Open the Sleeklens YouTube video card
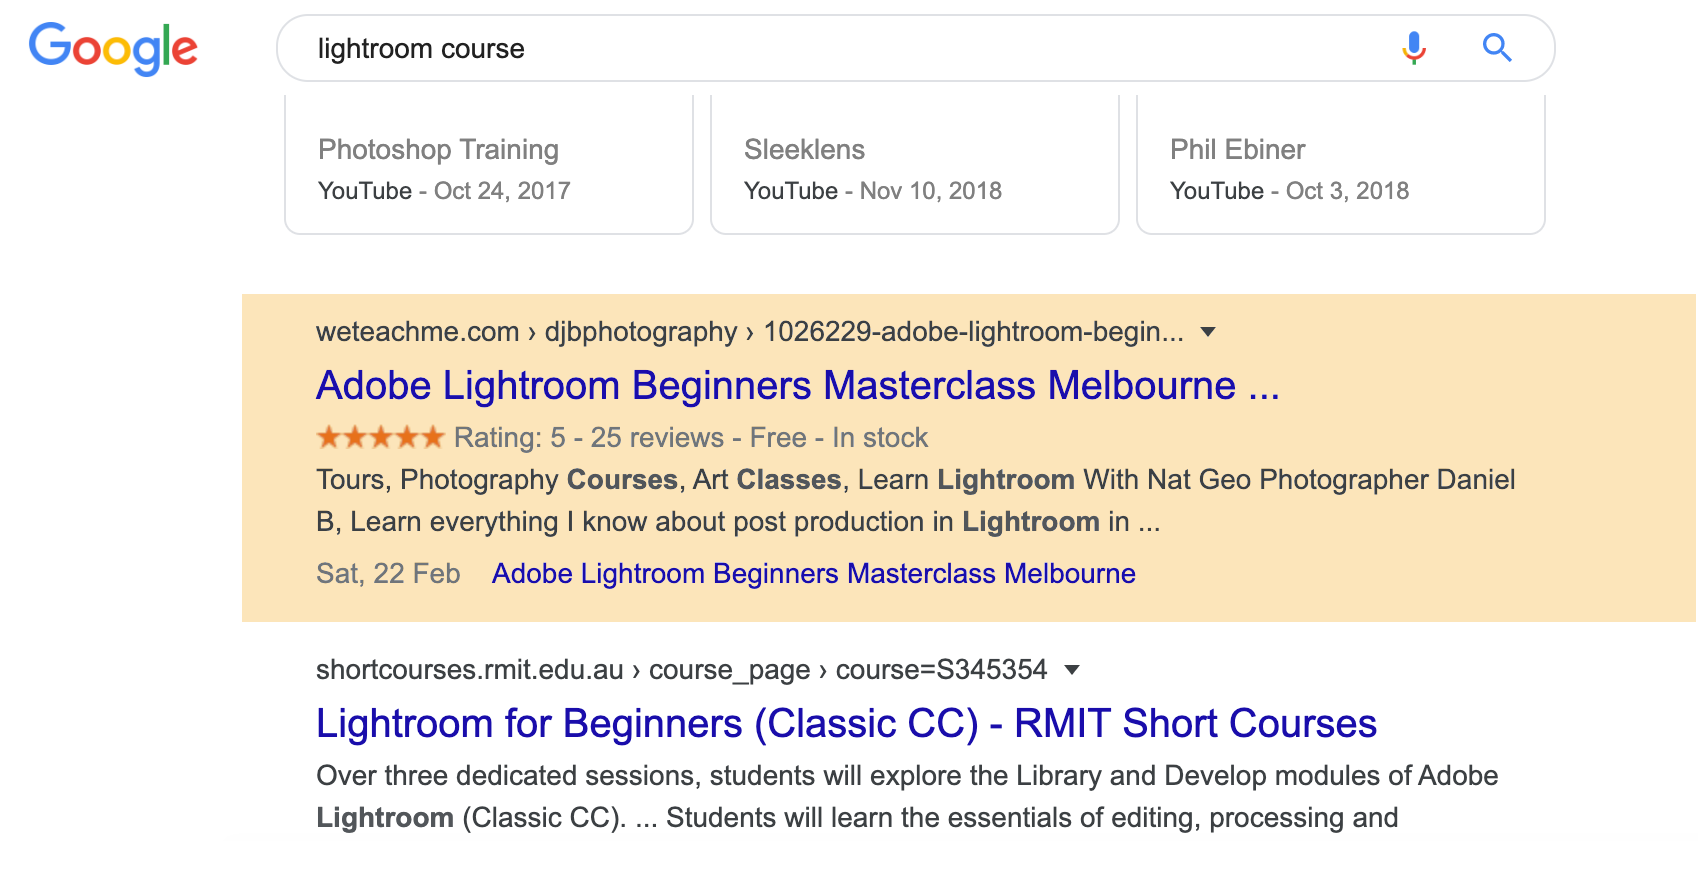The height and width of the screenshot is (881, 1698). 915,165
